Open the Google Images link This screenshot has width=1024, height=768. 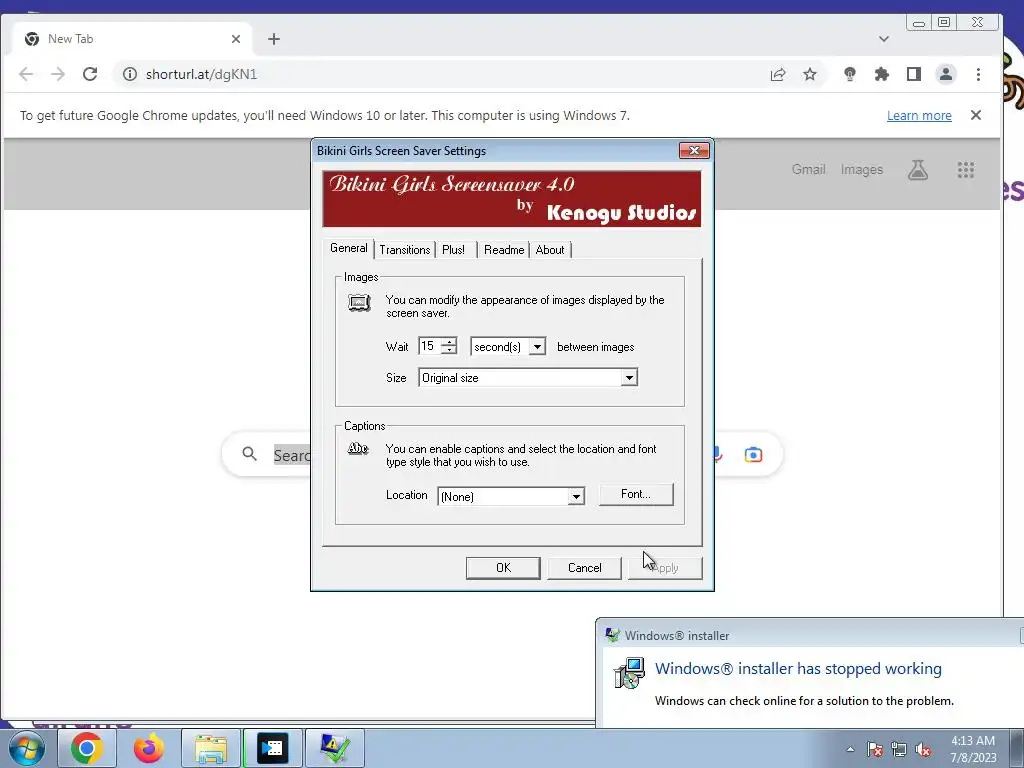point(861,170)
